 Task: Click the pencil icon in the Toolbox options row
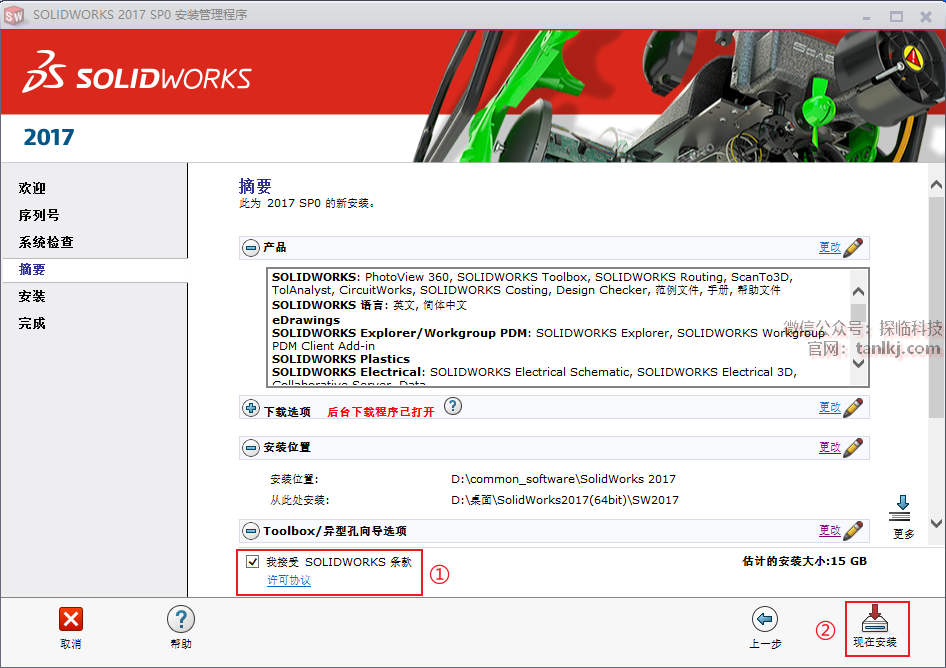[x=853, y=531]
